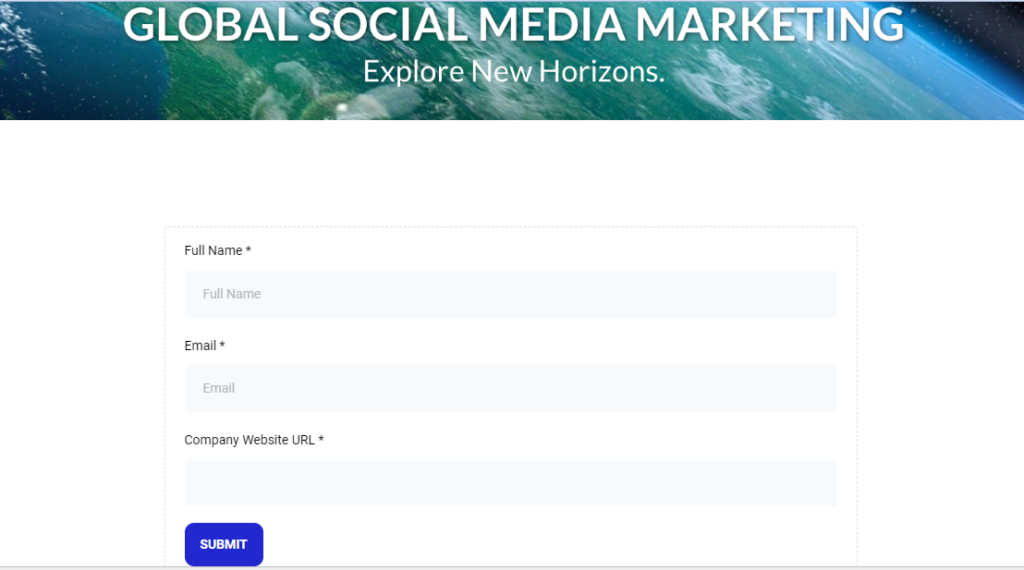Click the asterisk beside the Full Name label
Viewport: 1024px width, 570px height.
248,250
